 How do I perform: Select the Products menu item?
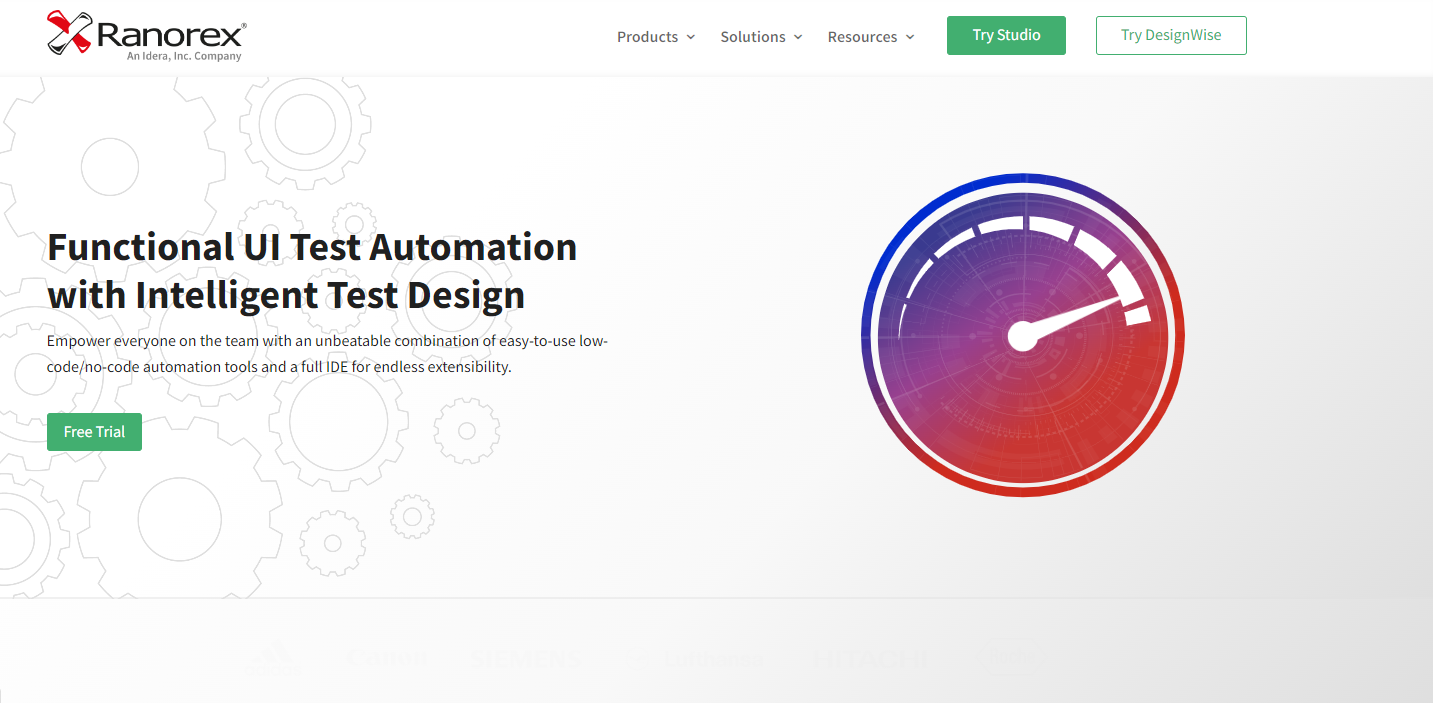point(647,37)
